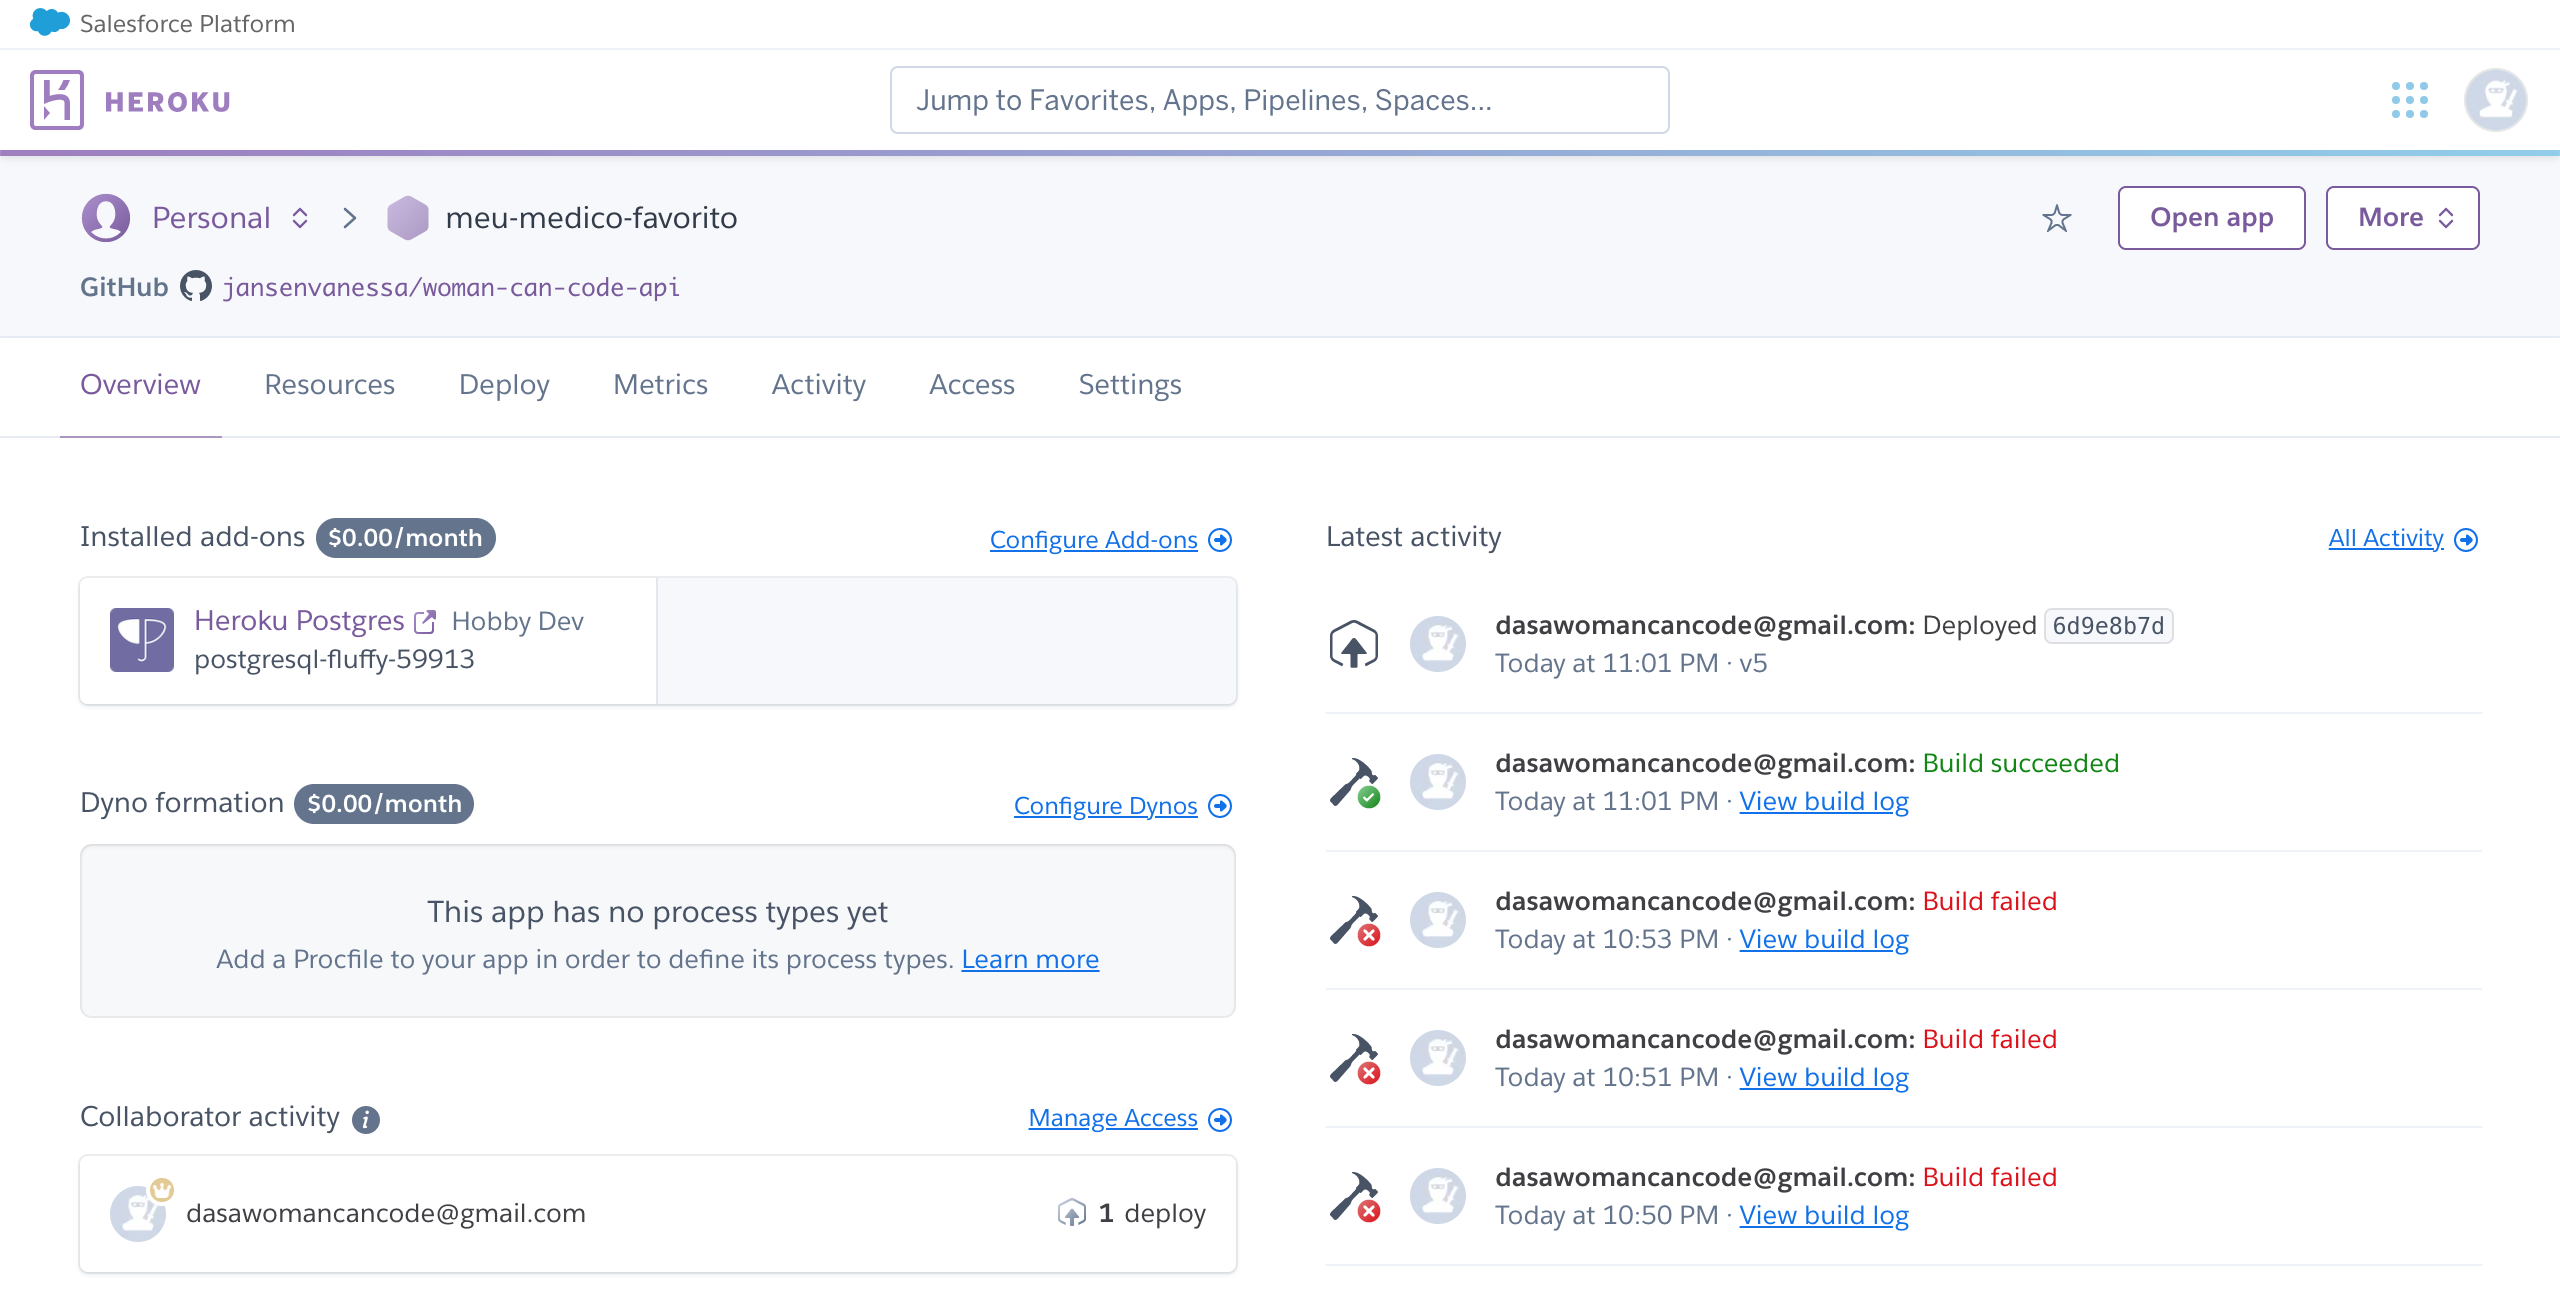Click the Salesforce cloud logo

click(x=49, y=22)
